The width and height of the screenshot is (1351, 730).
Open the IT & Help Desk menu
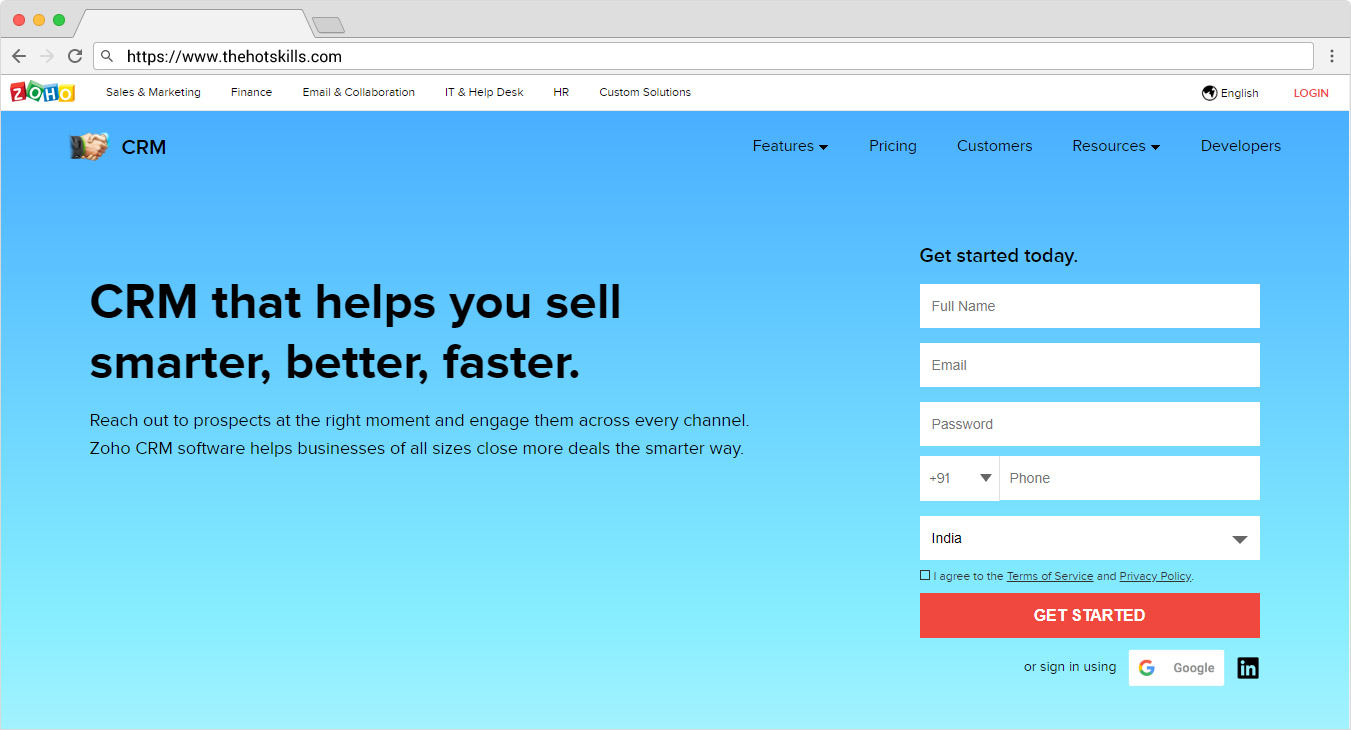tap(484, 92)
